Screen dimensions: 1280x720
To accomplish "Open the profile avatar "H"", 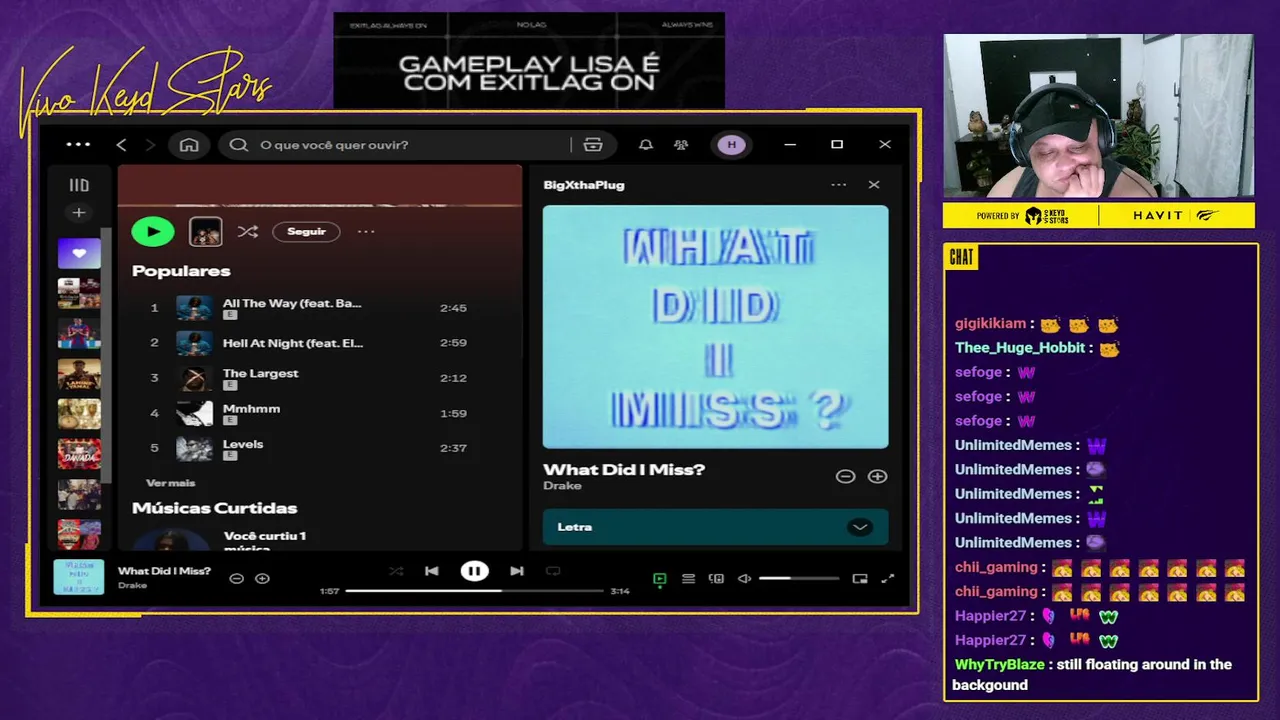I will point(732,145).
